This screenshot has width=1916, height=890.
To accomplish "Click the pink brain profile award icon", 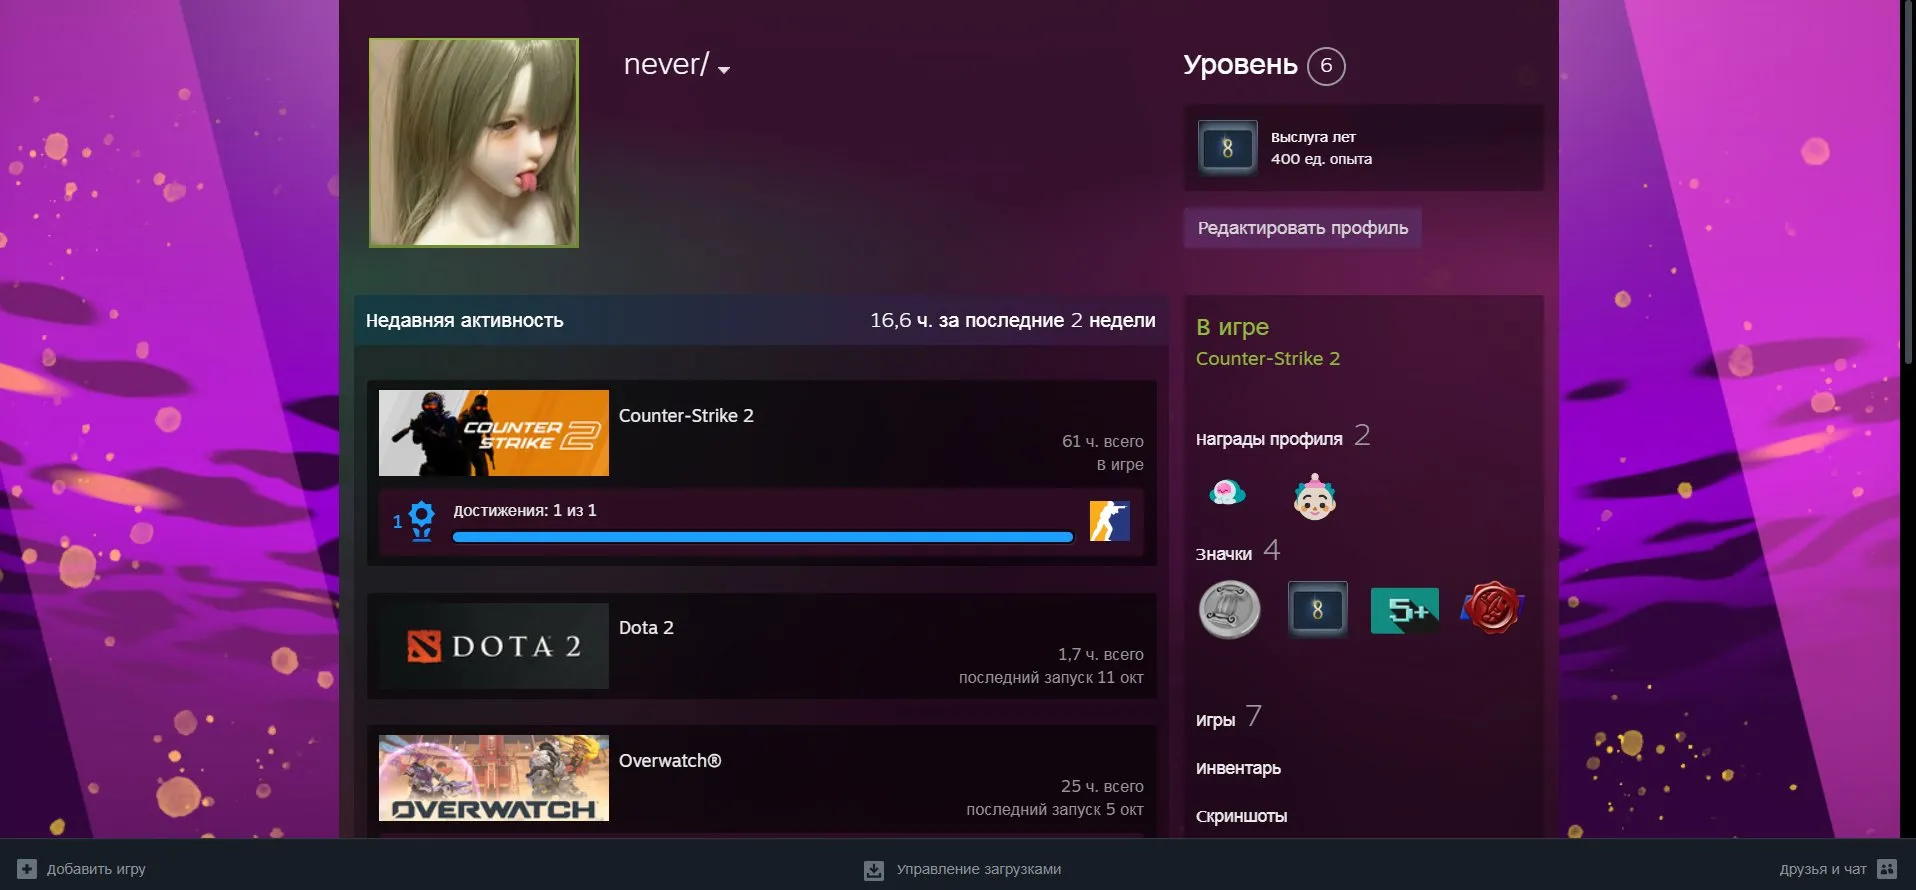I will pyautogui.click(x=1227, y=493).
